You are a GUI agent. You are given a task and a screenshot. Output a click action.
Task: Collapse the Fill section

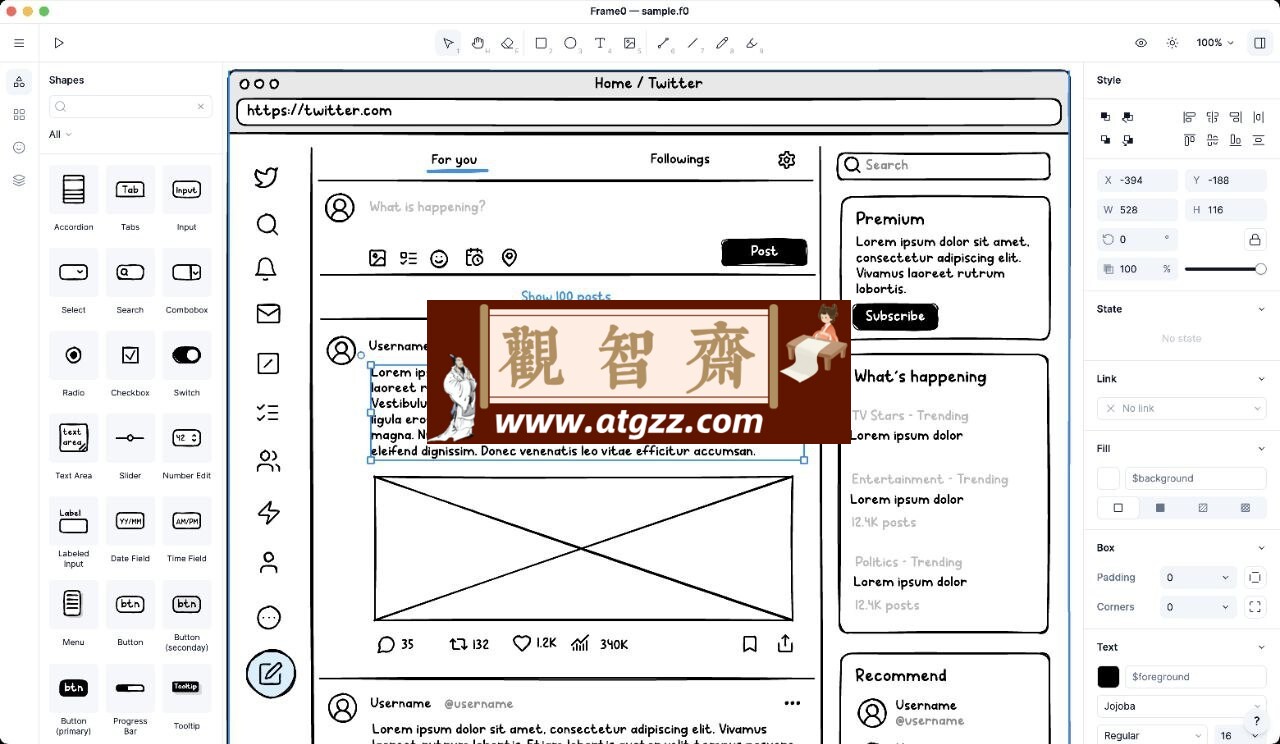pyautogui.click(x=1260, y=448)
